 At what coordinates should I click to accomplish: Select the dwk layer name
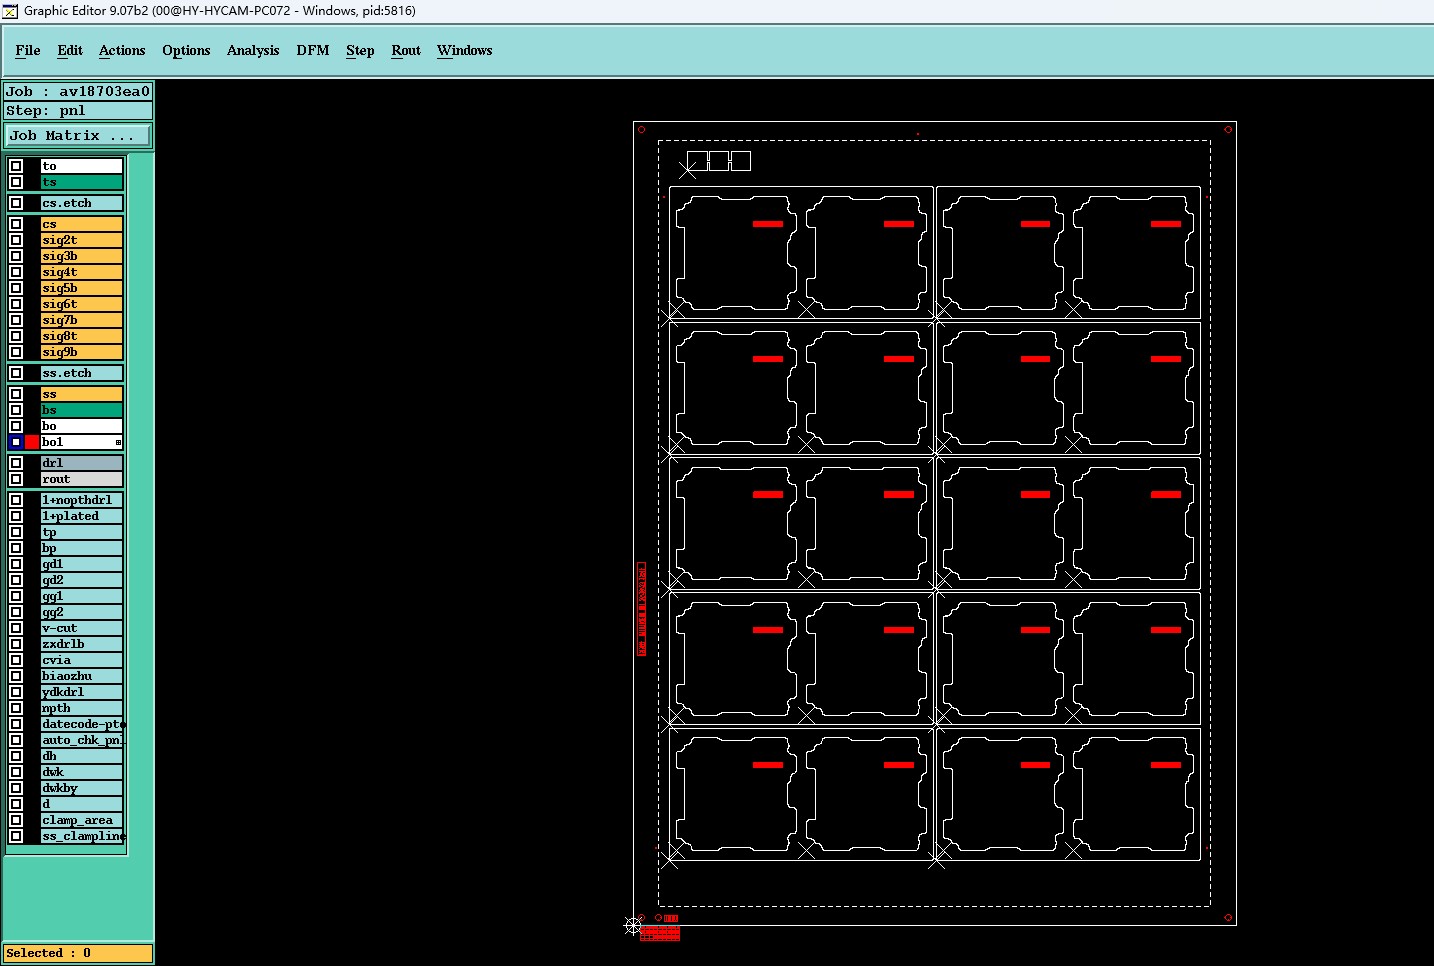(x=81, y=772)
